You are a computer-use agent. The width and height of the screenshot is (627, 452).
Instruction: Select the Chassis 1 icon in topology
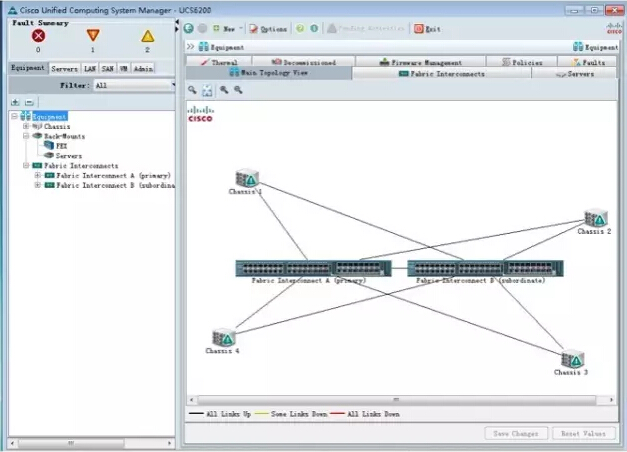pos(246,178)
